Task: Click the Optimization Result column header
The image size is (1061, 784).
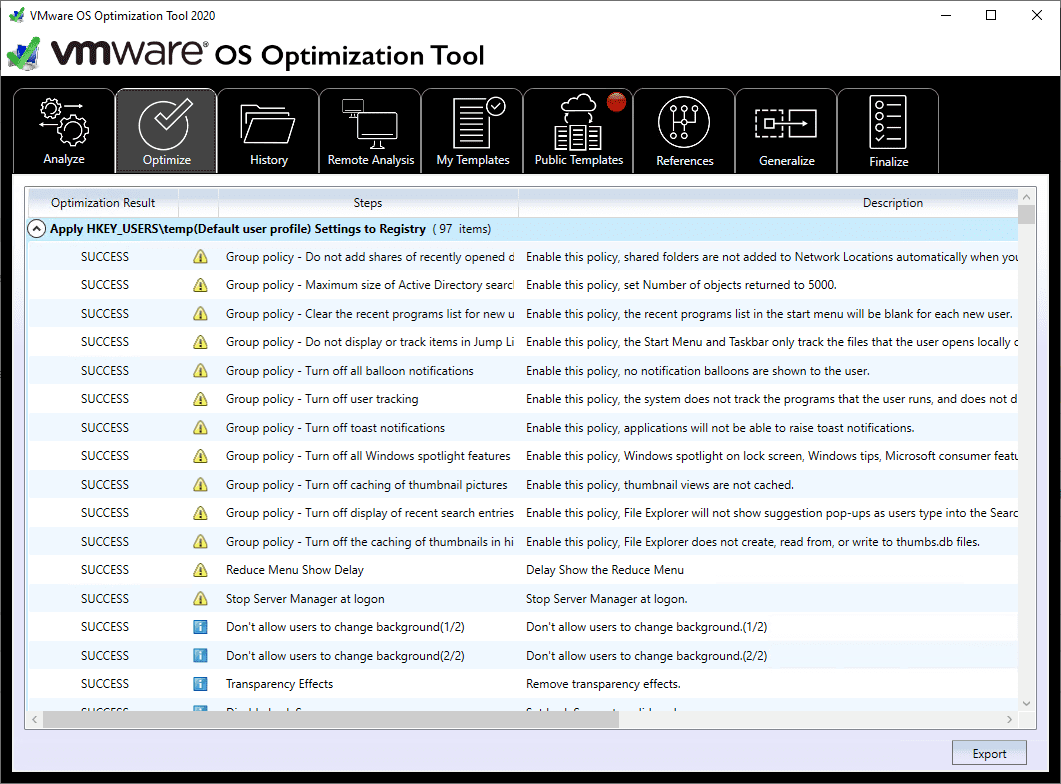Action: (103, 203)
